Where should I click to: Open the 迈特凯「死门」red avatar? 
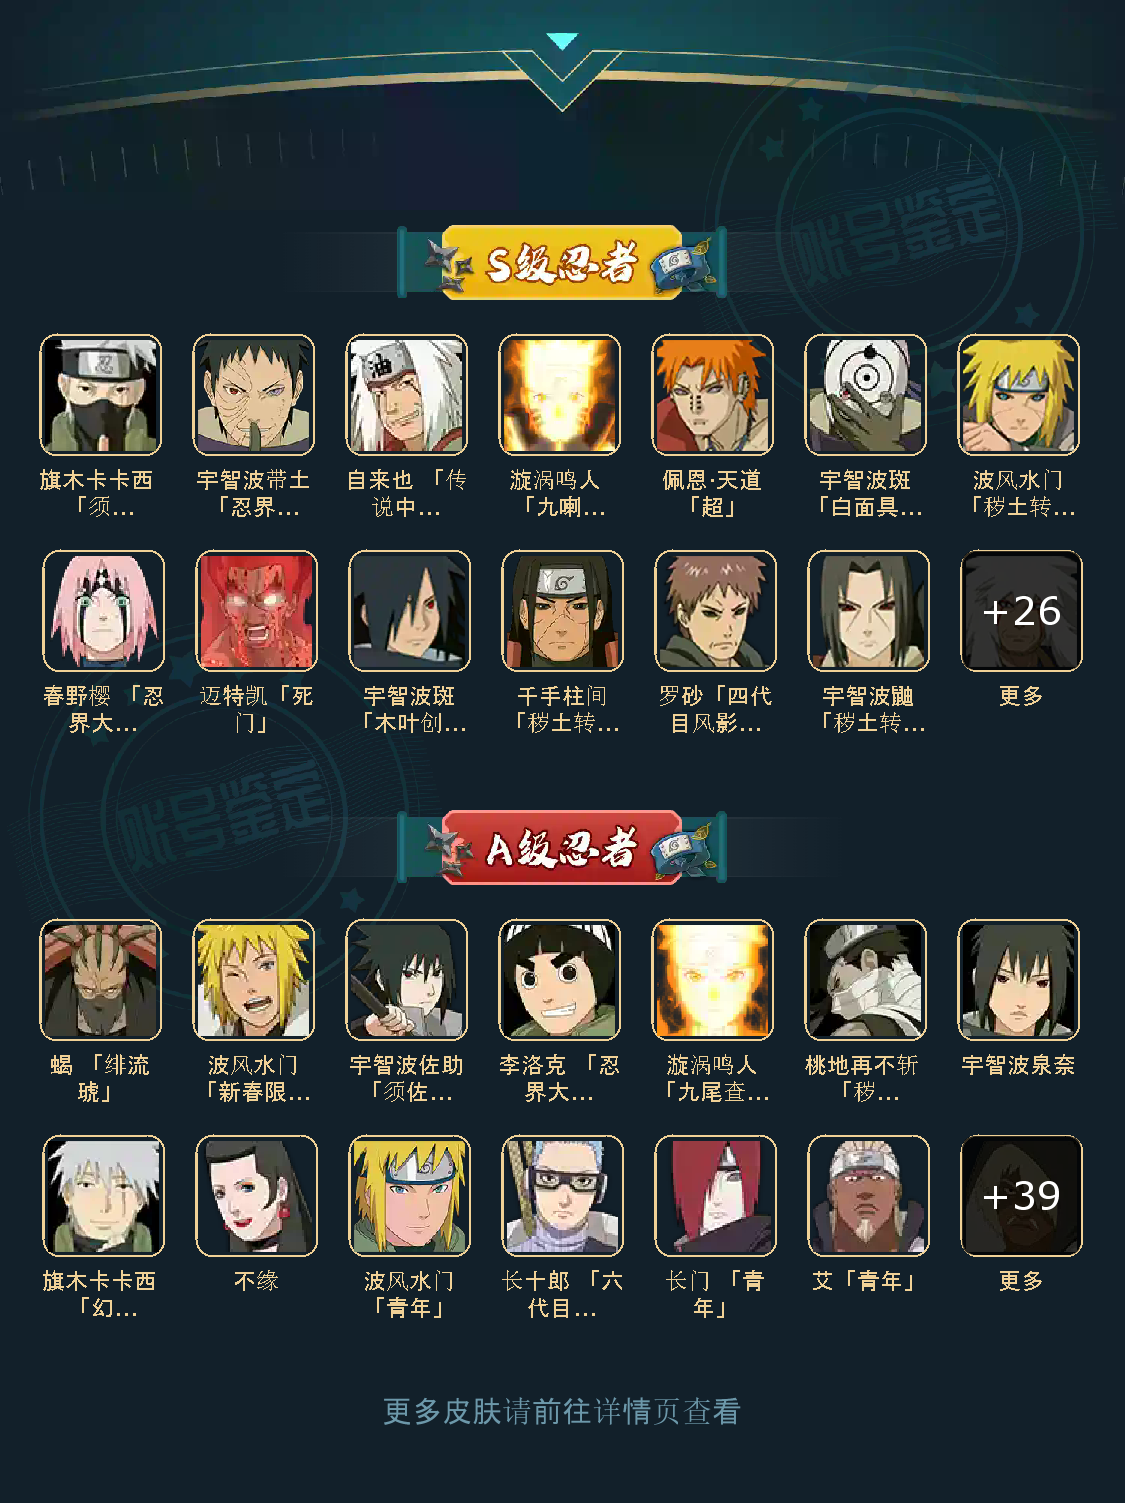click(256, 611)
